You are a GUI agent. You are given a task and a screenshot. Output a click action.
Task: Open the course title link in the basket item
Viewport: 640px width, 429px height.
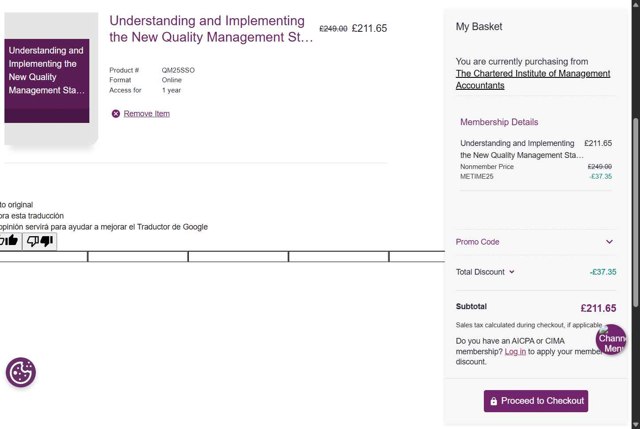pyautogui.click(x=211, y=29)
